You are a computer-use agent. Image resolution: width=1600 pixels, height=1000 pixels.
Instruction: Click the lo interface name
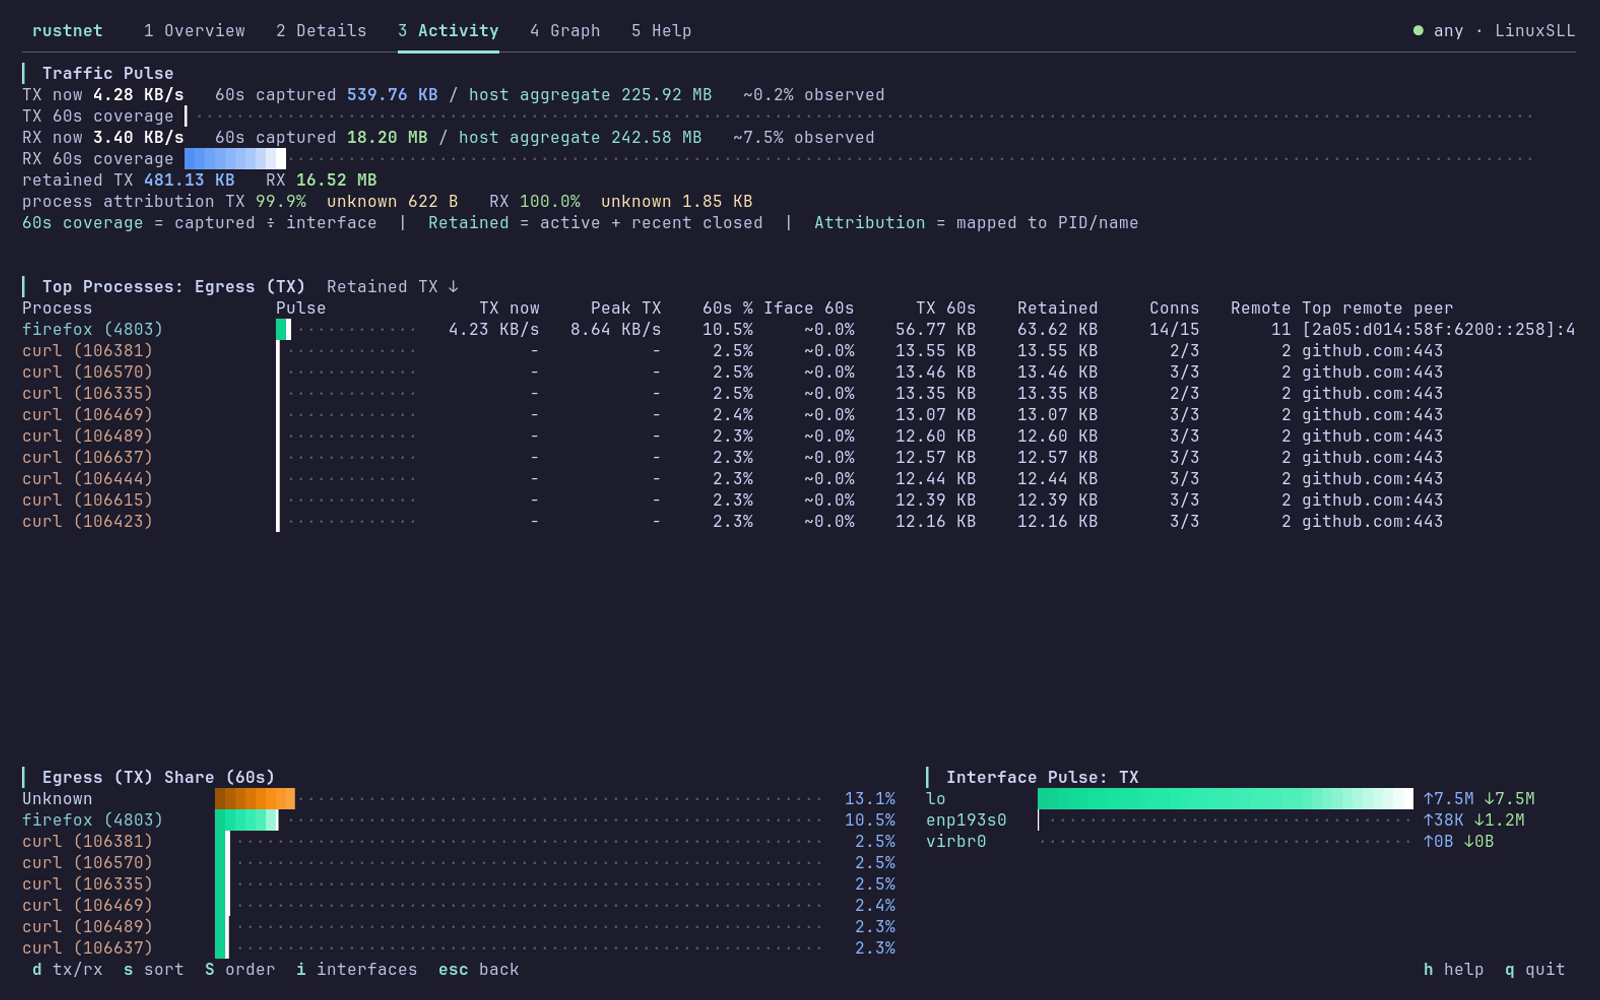[x=936, y=799]
